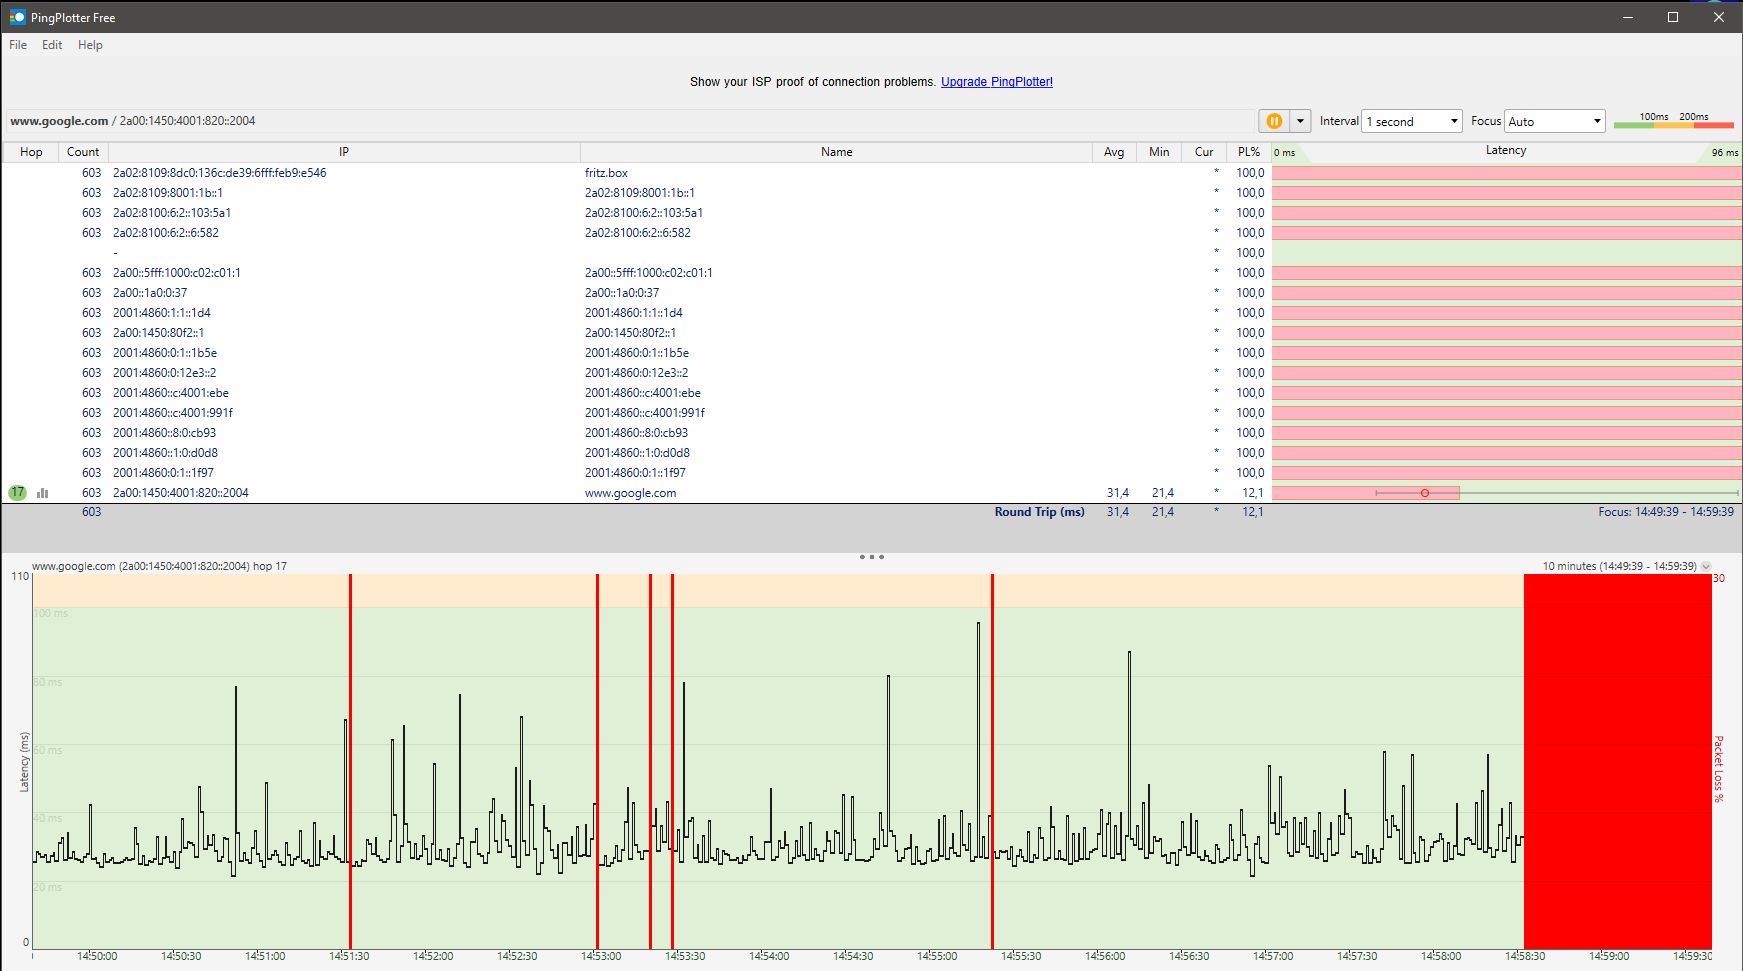
Task: Sort by the PL% column header
Action: (1248, 152)
